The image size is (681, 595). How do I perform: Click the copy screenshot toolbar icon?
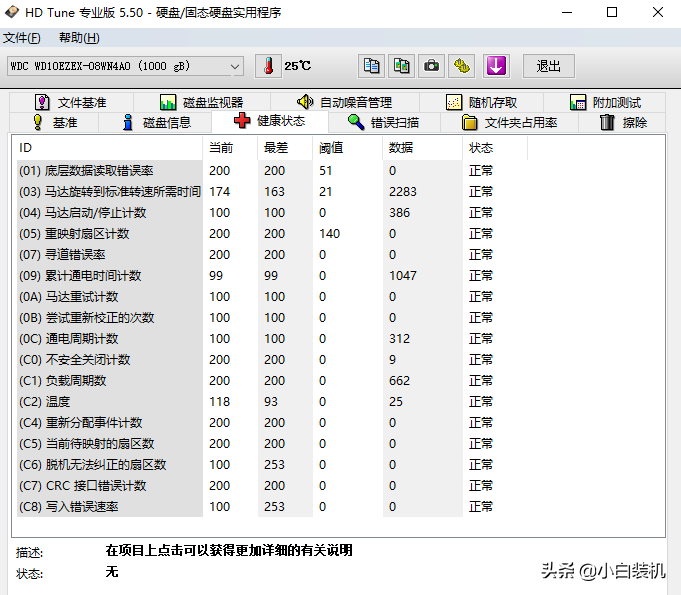(x=401, y=66)
